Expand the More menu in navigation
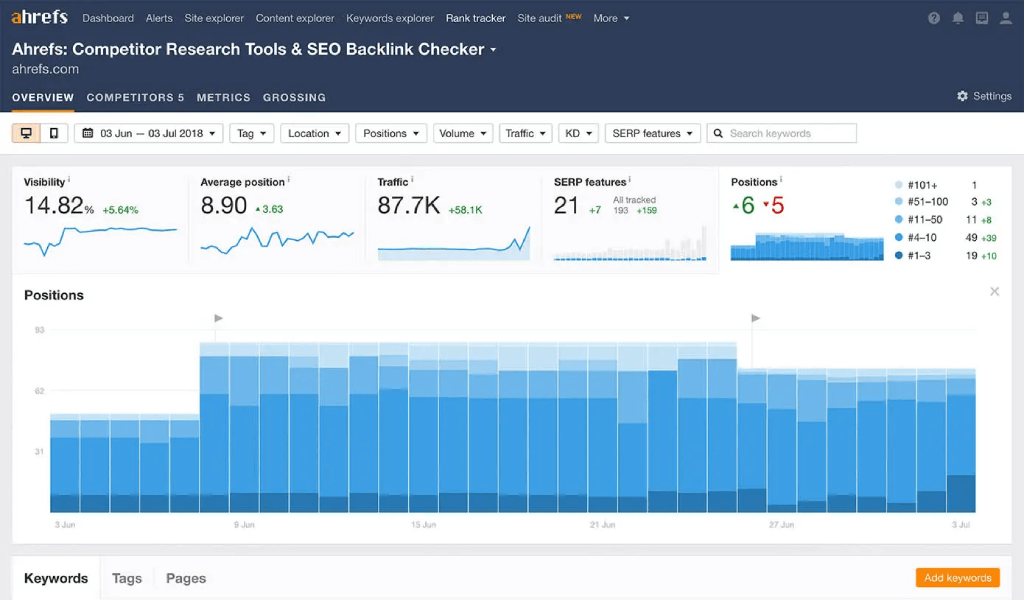Screen dimensions: 1024x600 pos(611,18)
